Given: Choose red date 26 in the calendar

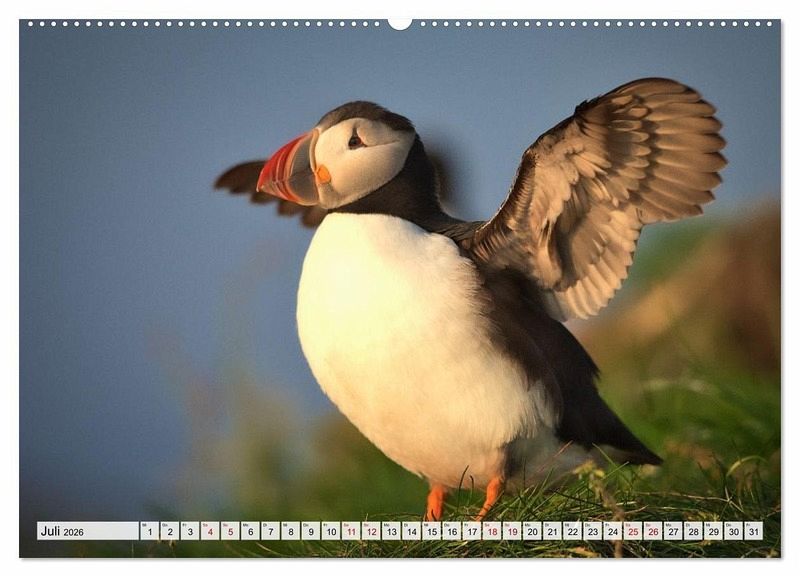Looking at the screenshot, I should pyautogui.click(x=652, y=531).
